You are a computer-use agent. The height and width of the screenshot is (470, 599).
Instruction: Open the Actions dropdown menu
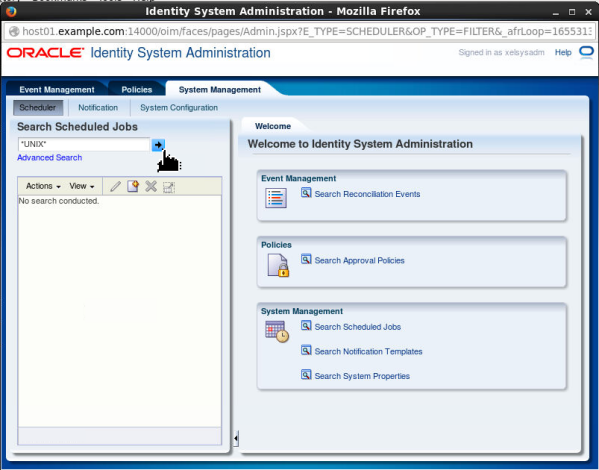click(43, 186)
